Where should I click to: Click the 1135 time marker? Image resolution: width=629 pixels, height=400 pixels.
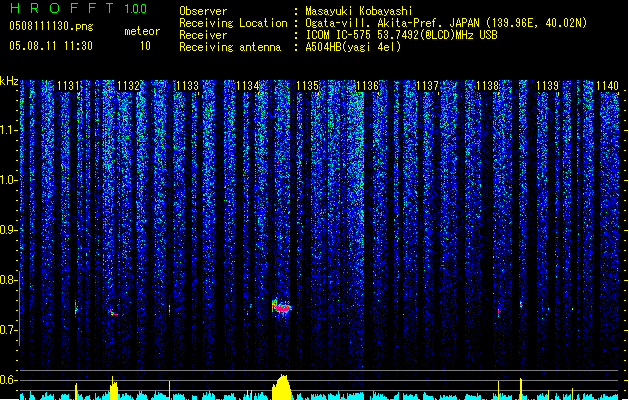click(307, 85)
